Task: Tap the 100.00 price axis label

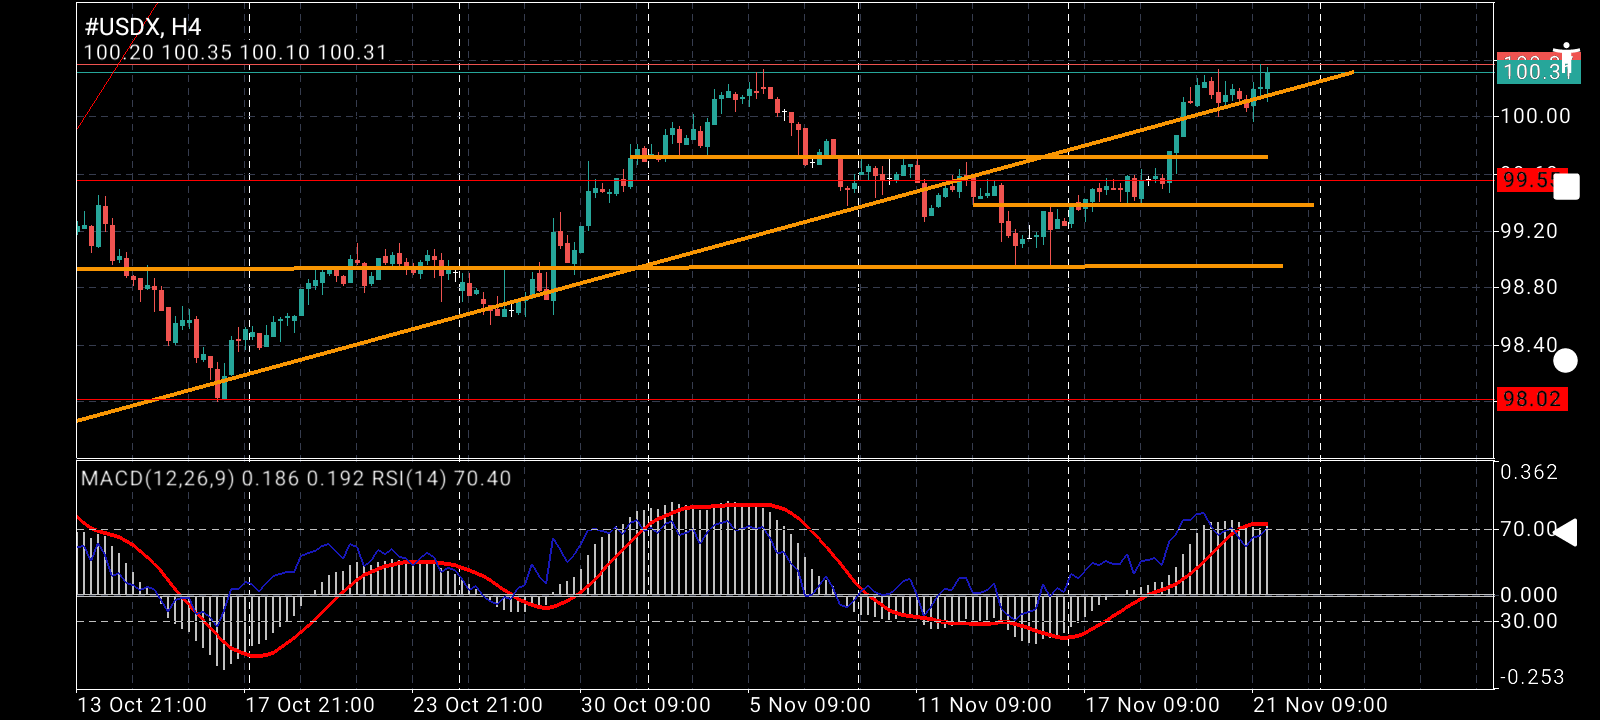Action: (x=1535, y=116)
